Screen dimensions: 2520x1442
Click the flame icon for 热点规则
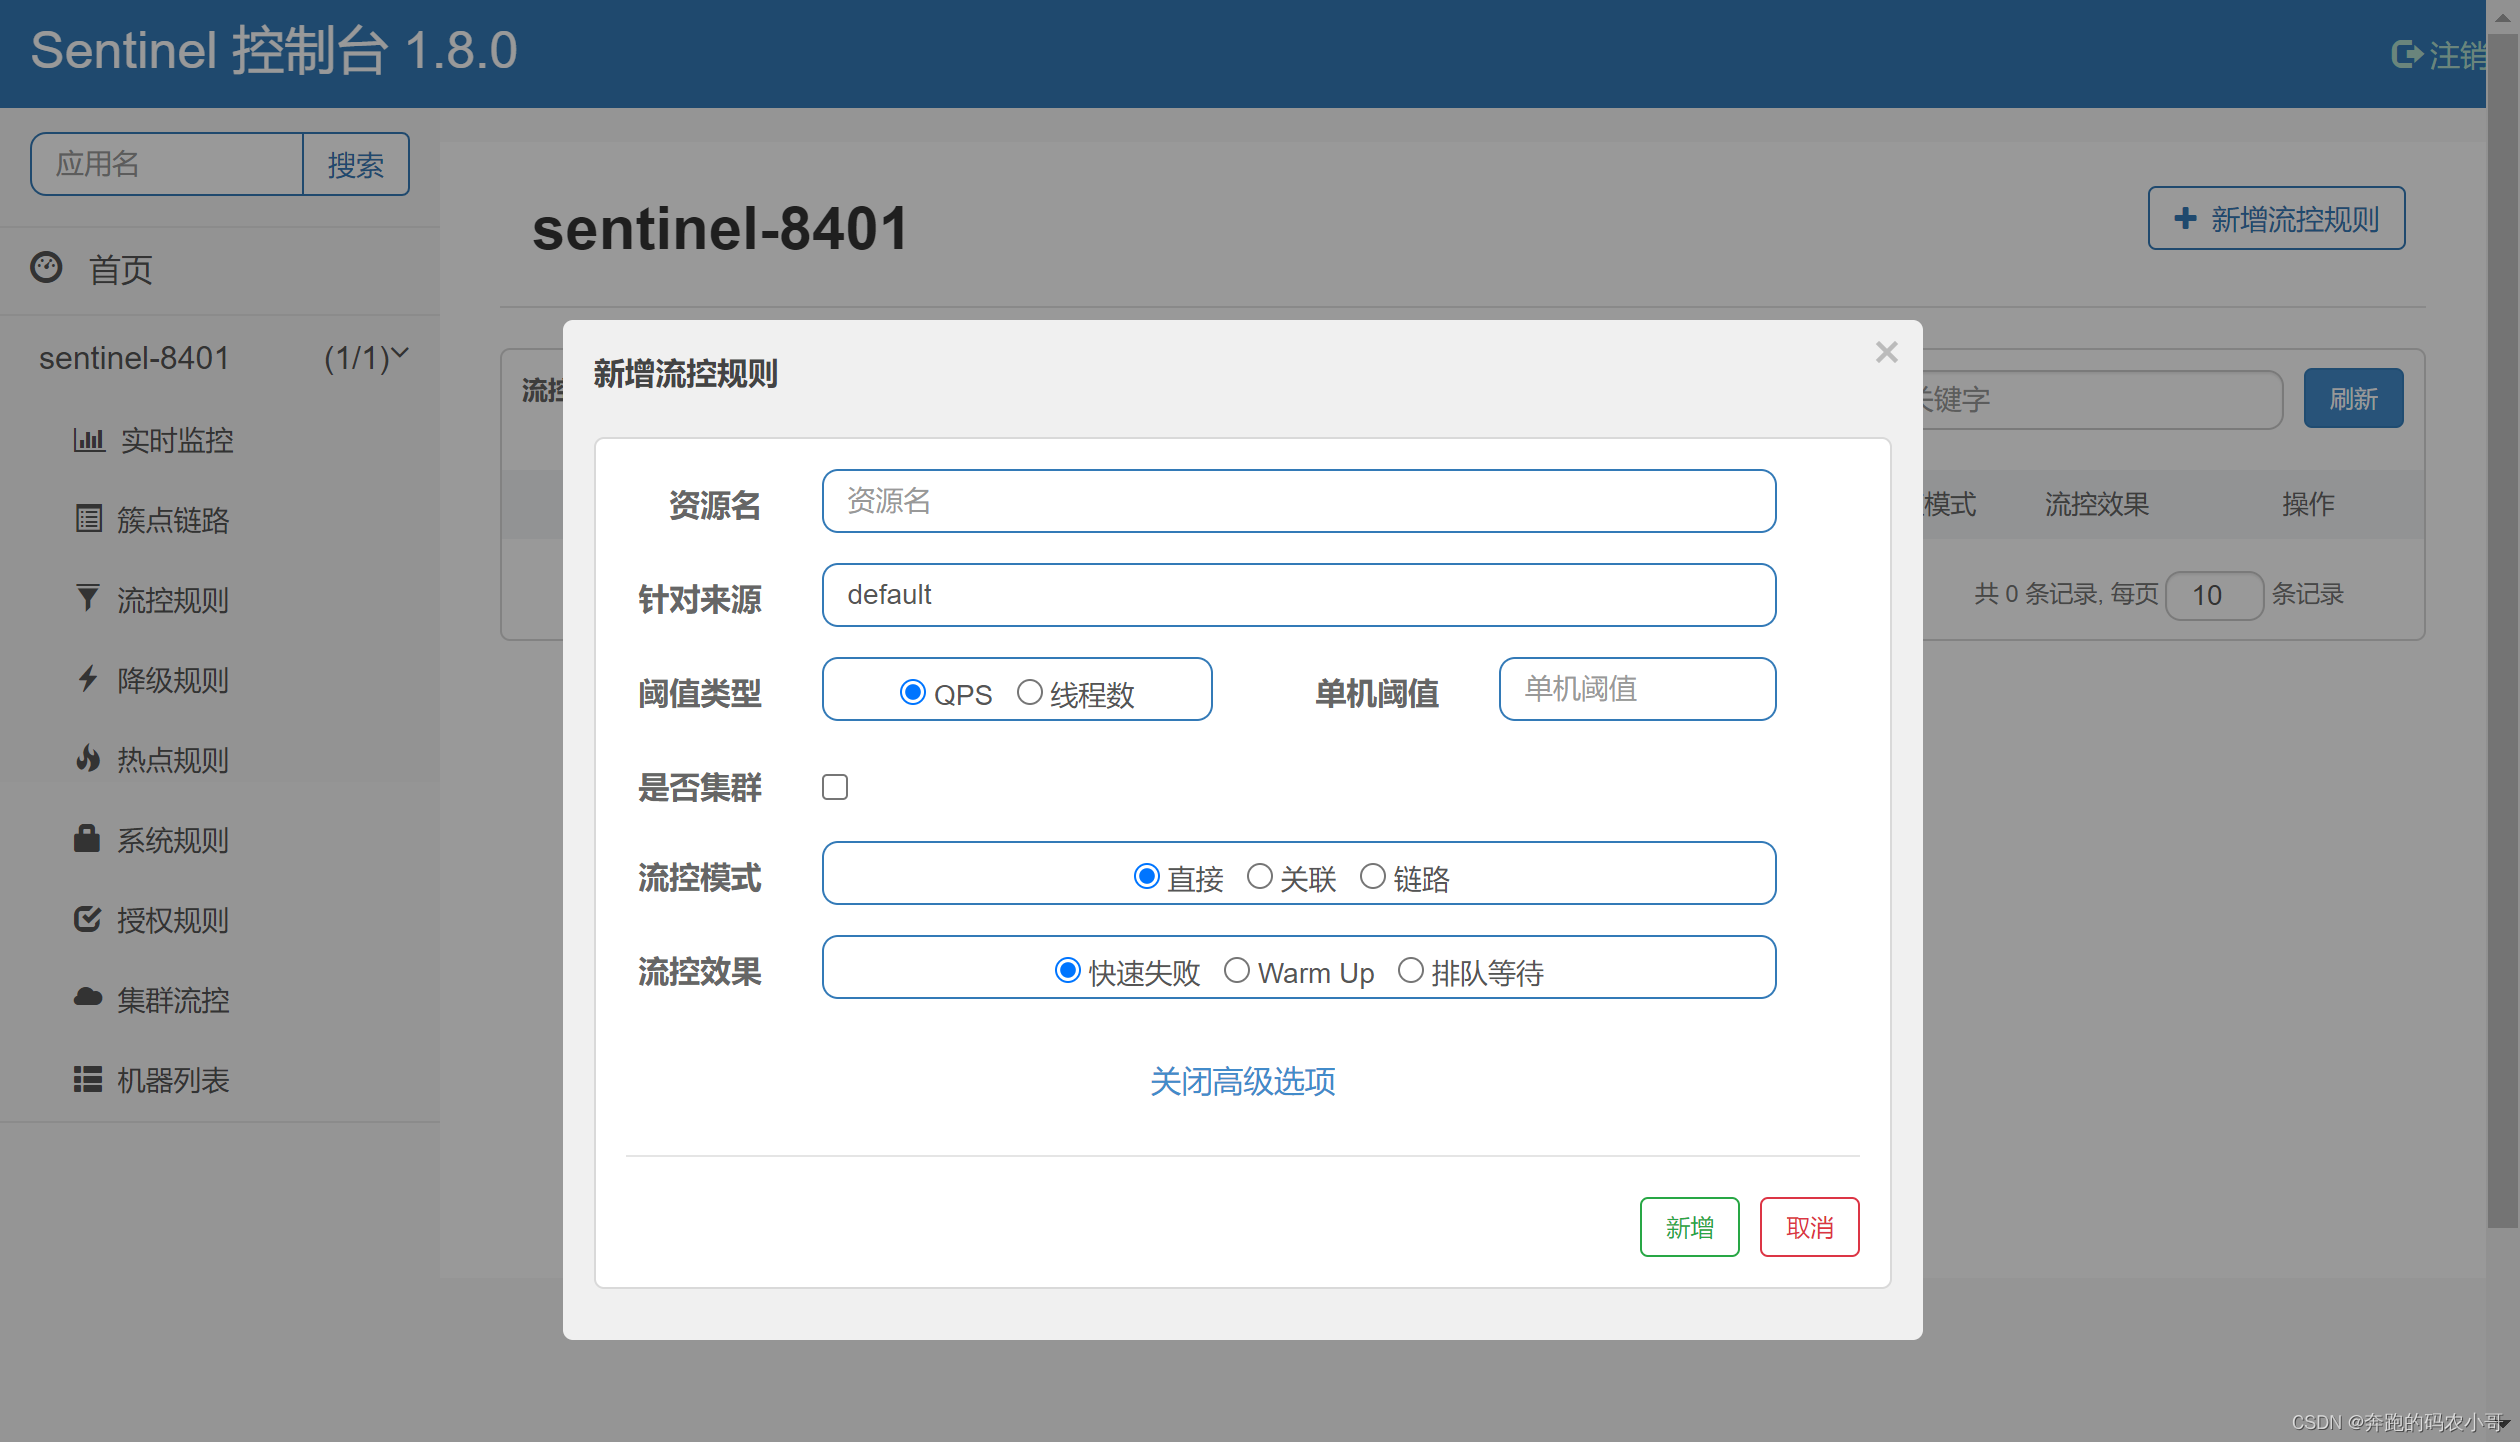point(88,759)
